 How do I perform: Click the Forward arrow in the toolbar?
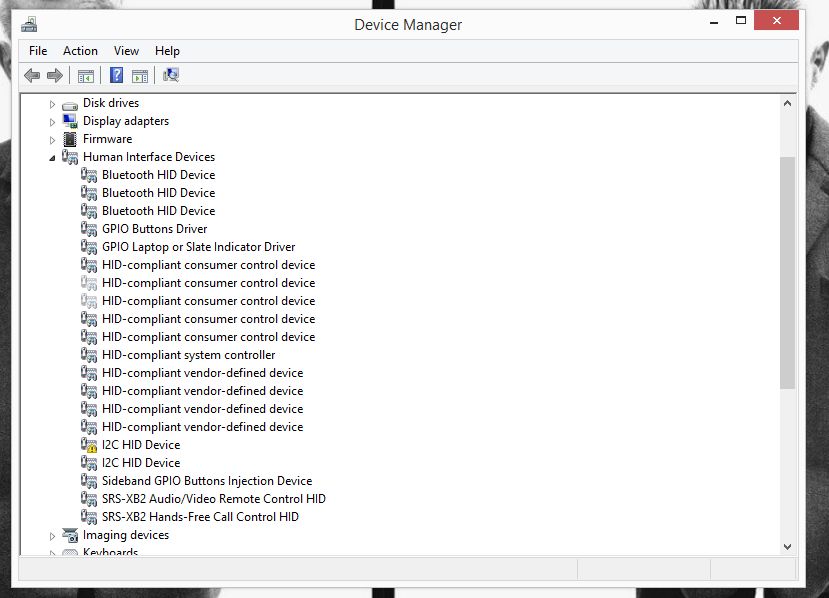click(55, 76)
